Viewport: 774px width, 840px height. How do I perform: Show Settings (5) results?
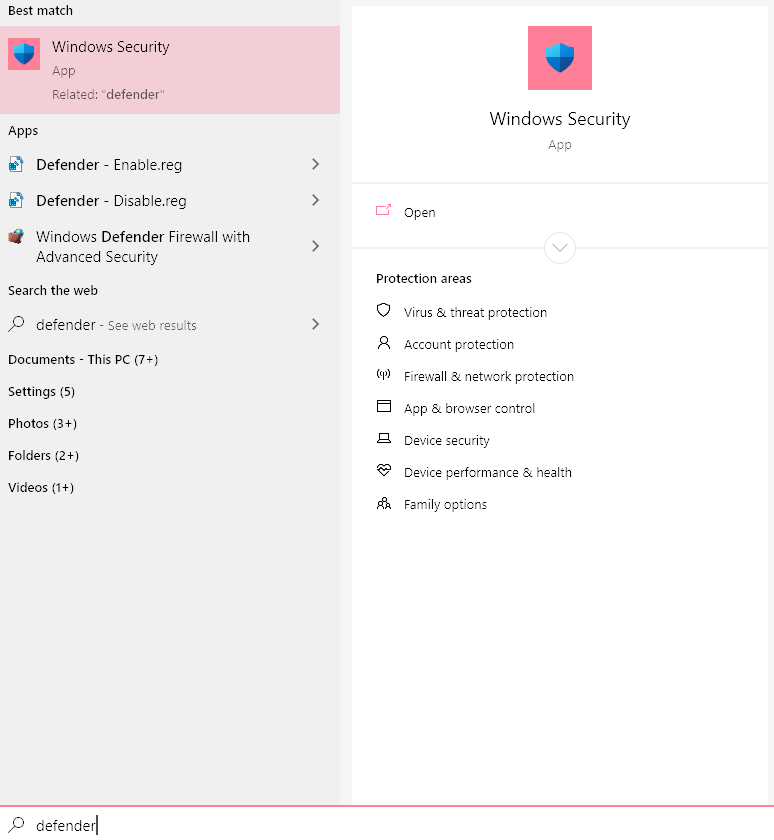pyautogui.click(x=41, y=392)
